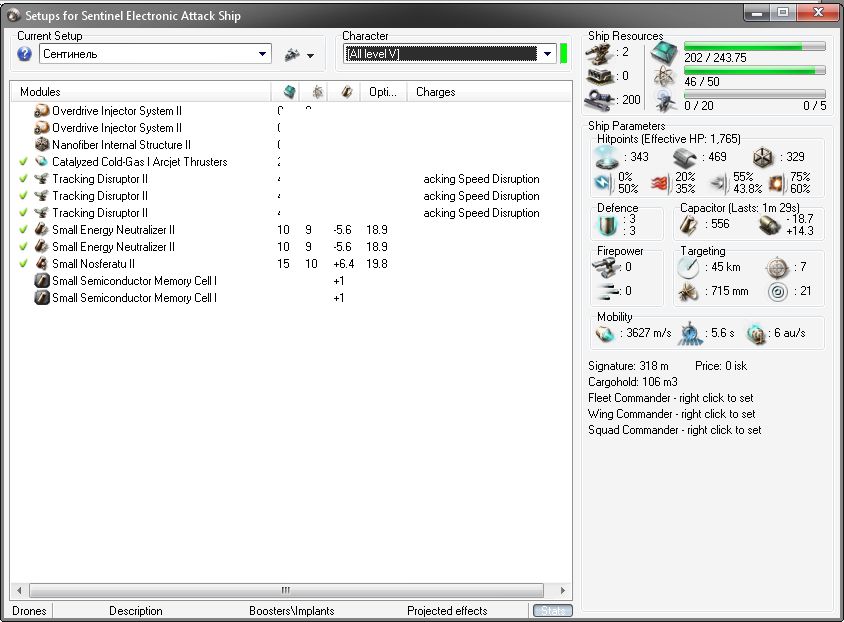Image resolution: width=844 pixels, height=622 pixels.
Task: Sort by the powergrid column header icon
Action: pos(318,92)
